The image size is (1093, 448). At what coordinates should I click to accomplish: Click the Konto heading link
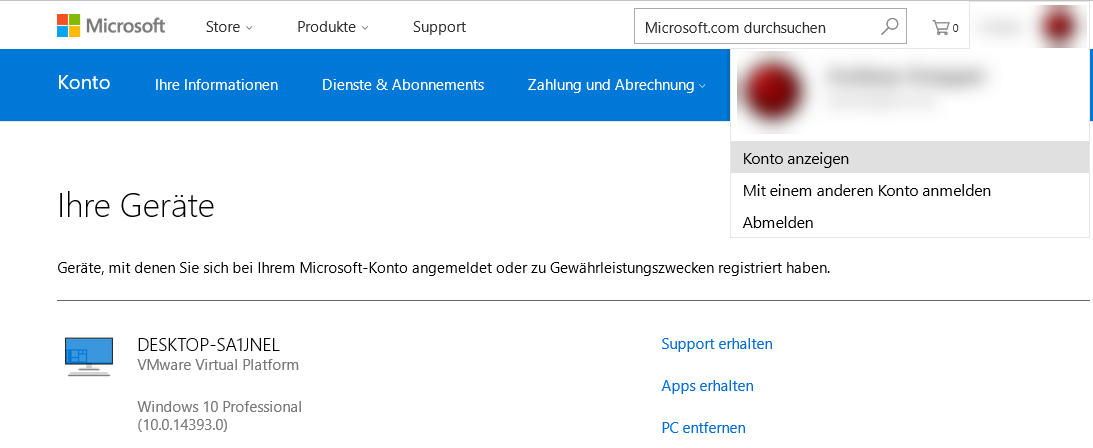tap(84, 83)
